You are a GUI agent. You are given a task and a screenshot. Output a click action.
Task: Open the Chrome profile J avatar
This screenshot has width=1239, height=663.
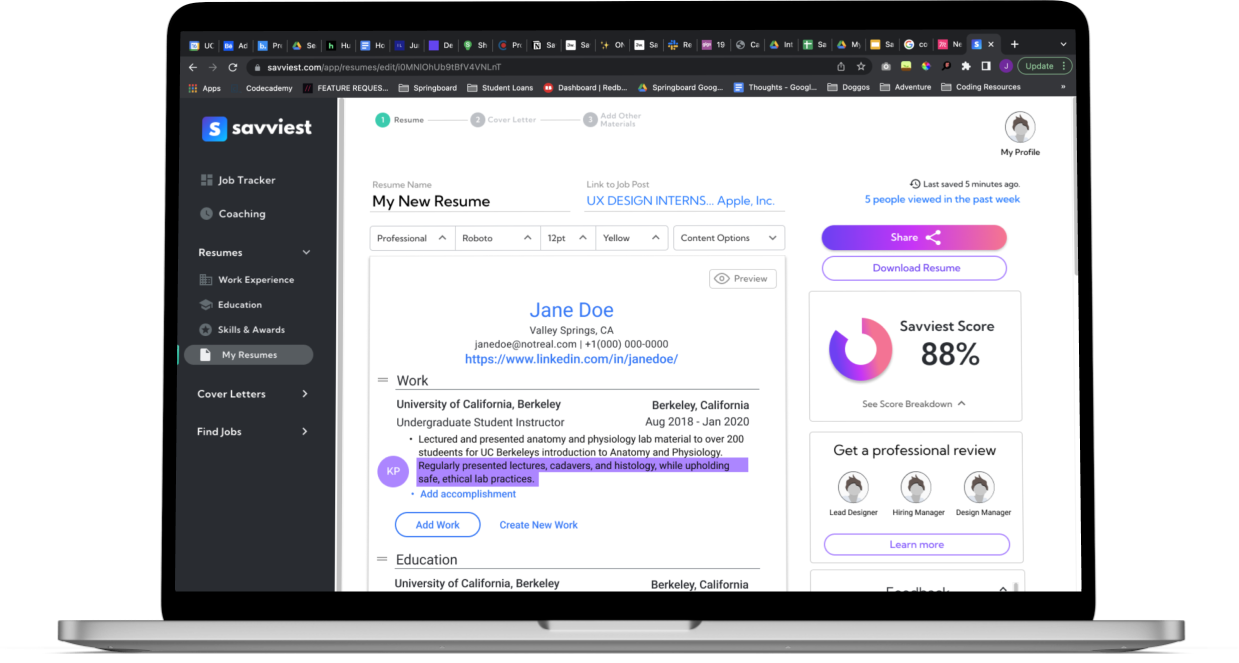(1006, 66)
